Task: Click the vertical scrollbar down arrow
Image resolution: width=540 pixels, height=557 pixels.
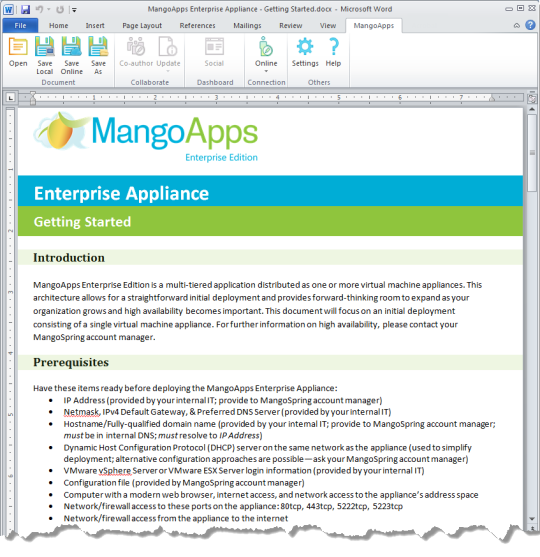Action: (x=532, y=519)
